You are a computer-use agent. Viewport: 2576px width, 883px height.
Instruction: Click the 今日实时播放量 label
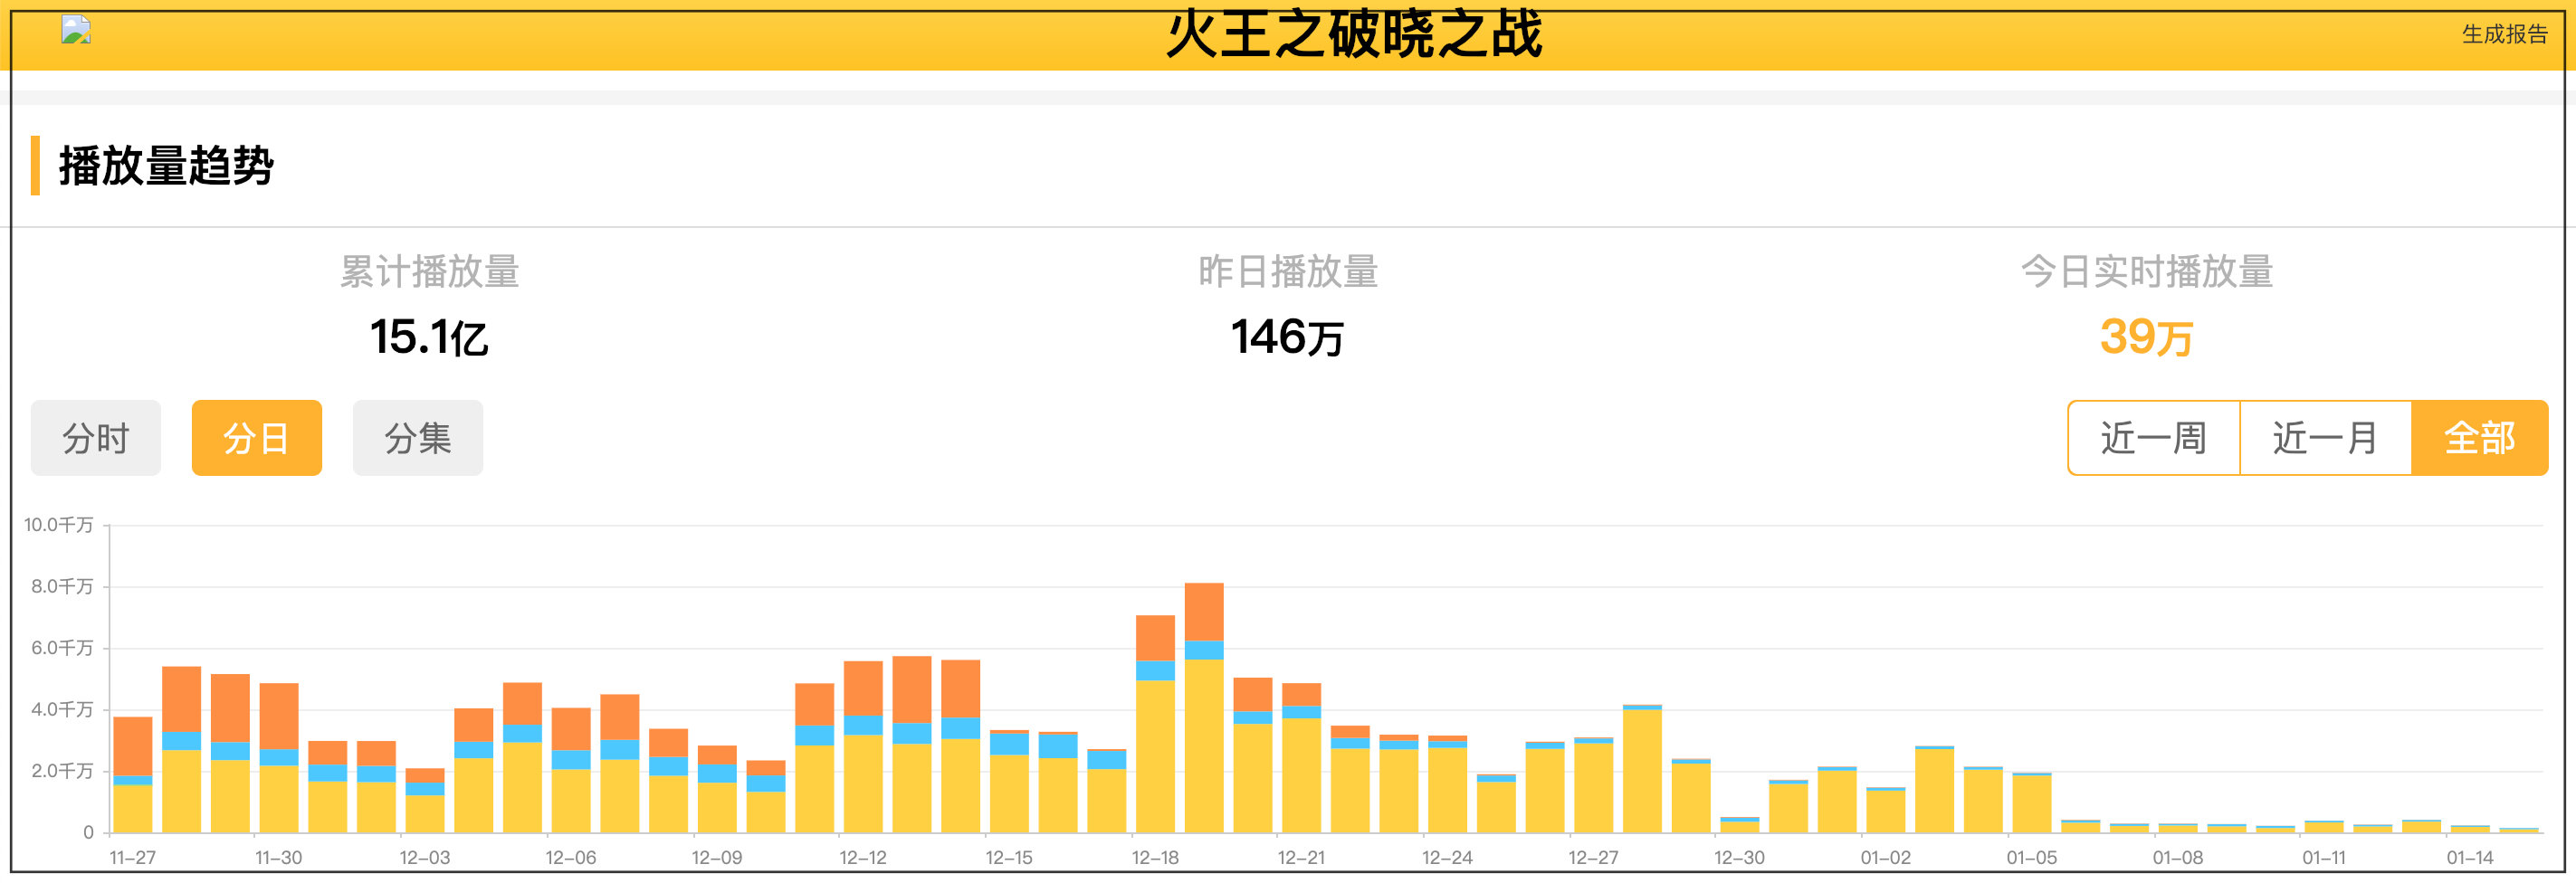pos(2146,271)
